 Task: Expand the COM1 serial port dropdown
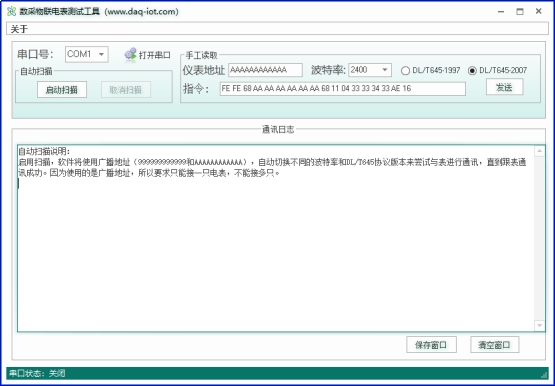click(101, 54)
